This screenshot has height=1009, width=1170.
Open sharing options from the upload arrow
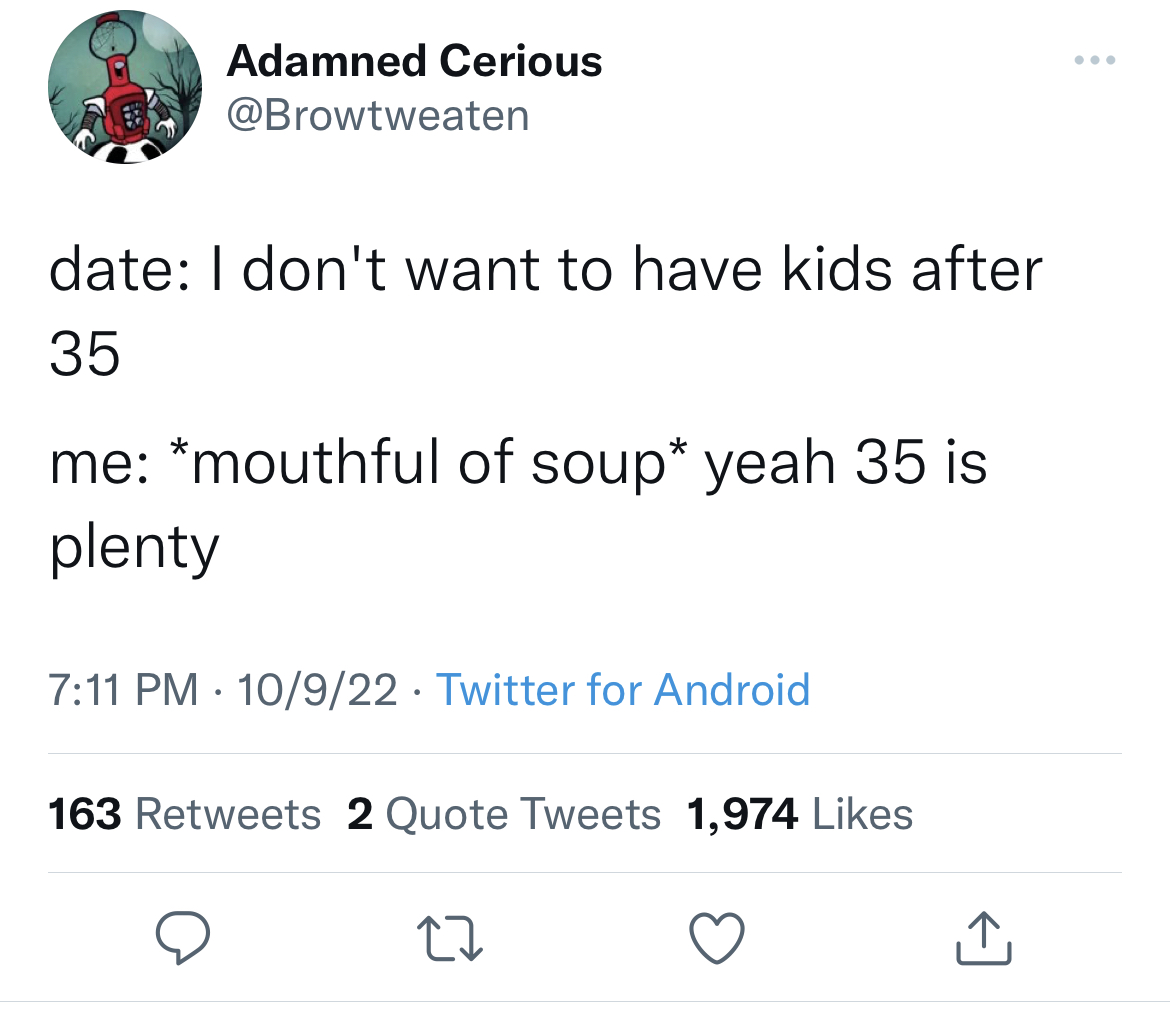983,936
